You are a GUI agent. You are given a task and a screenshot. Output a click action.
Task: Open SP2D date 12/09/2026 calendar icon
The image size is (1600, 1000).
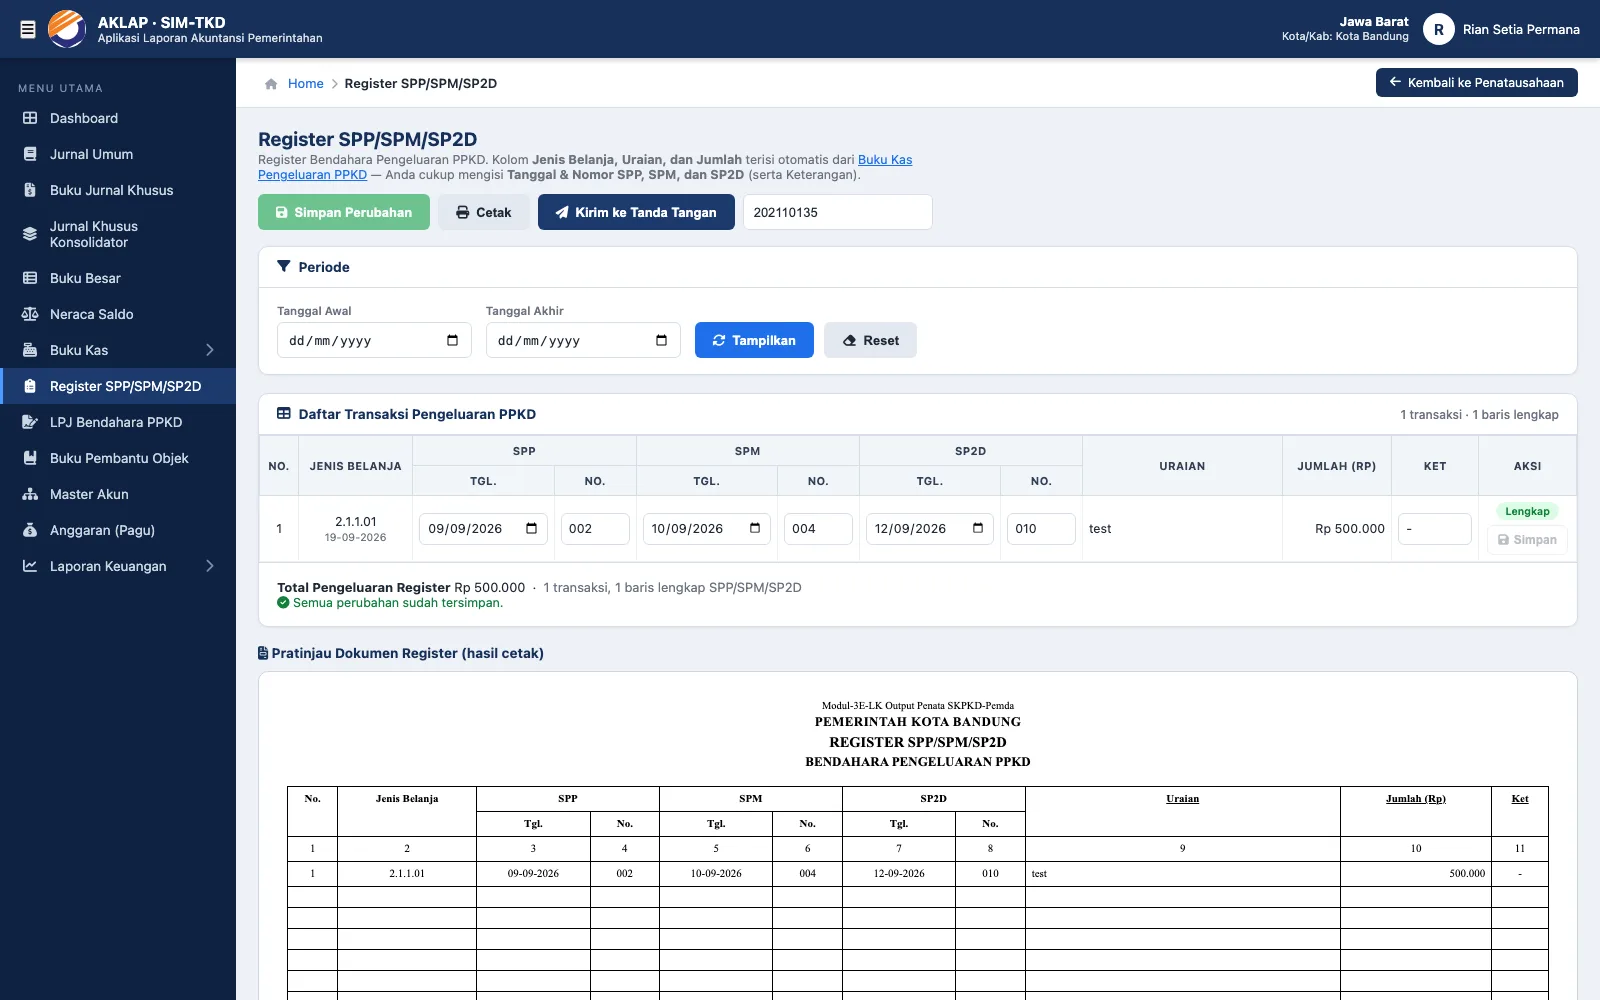click(978, 528)
